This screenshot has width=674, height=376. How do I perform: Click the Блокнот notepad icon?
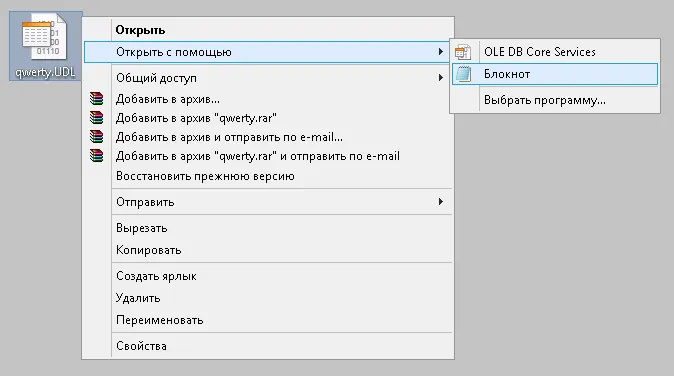click(x=463, y=74)
